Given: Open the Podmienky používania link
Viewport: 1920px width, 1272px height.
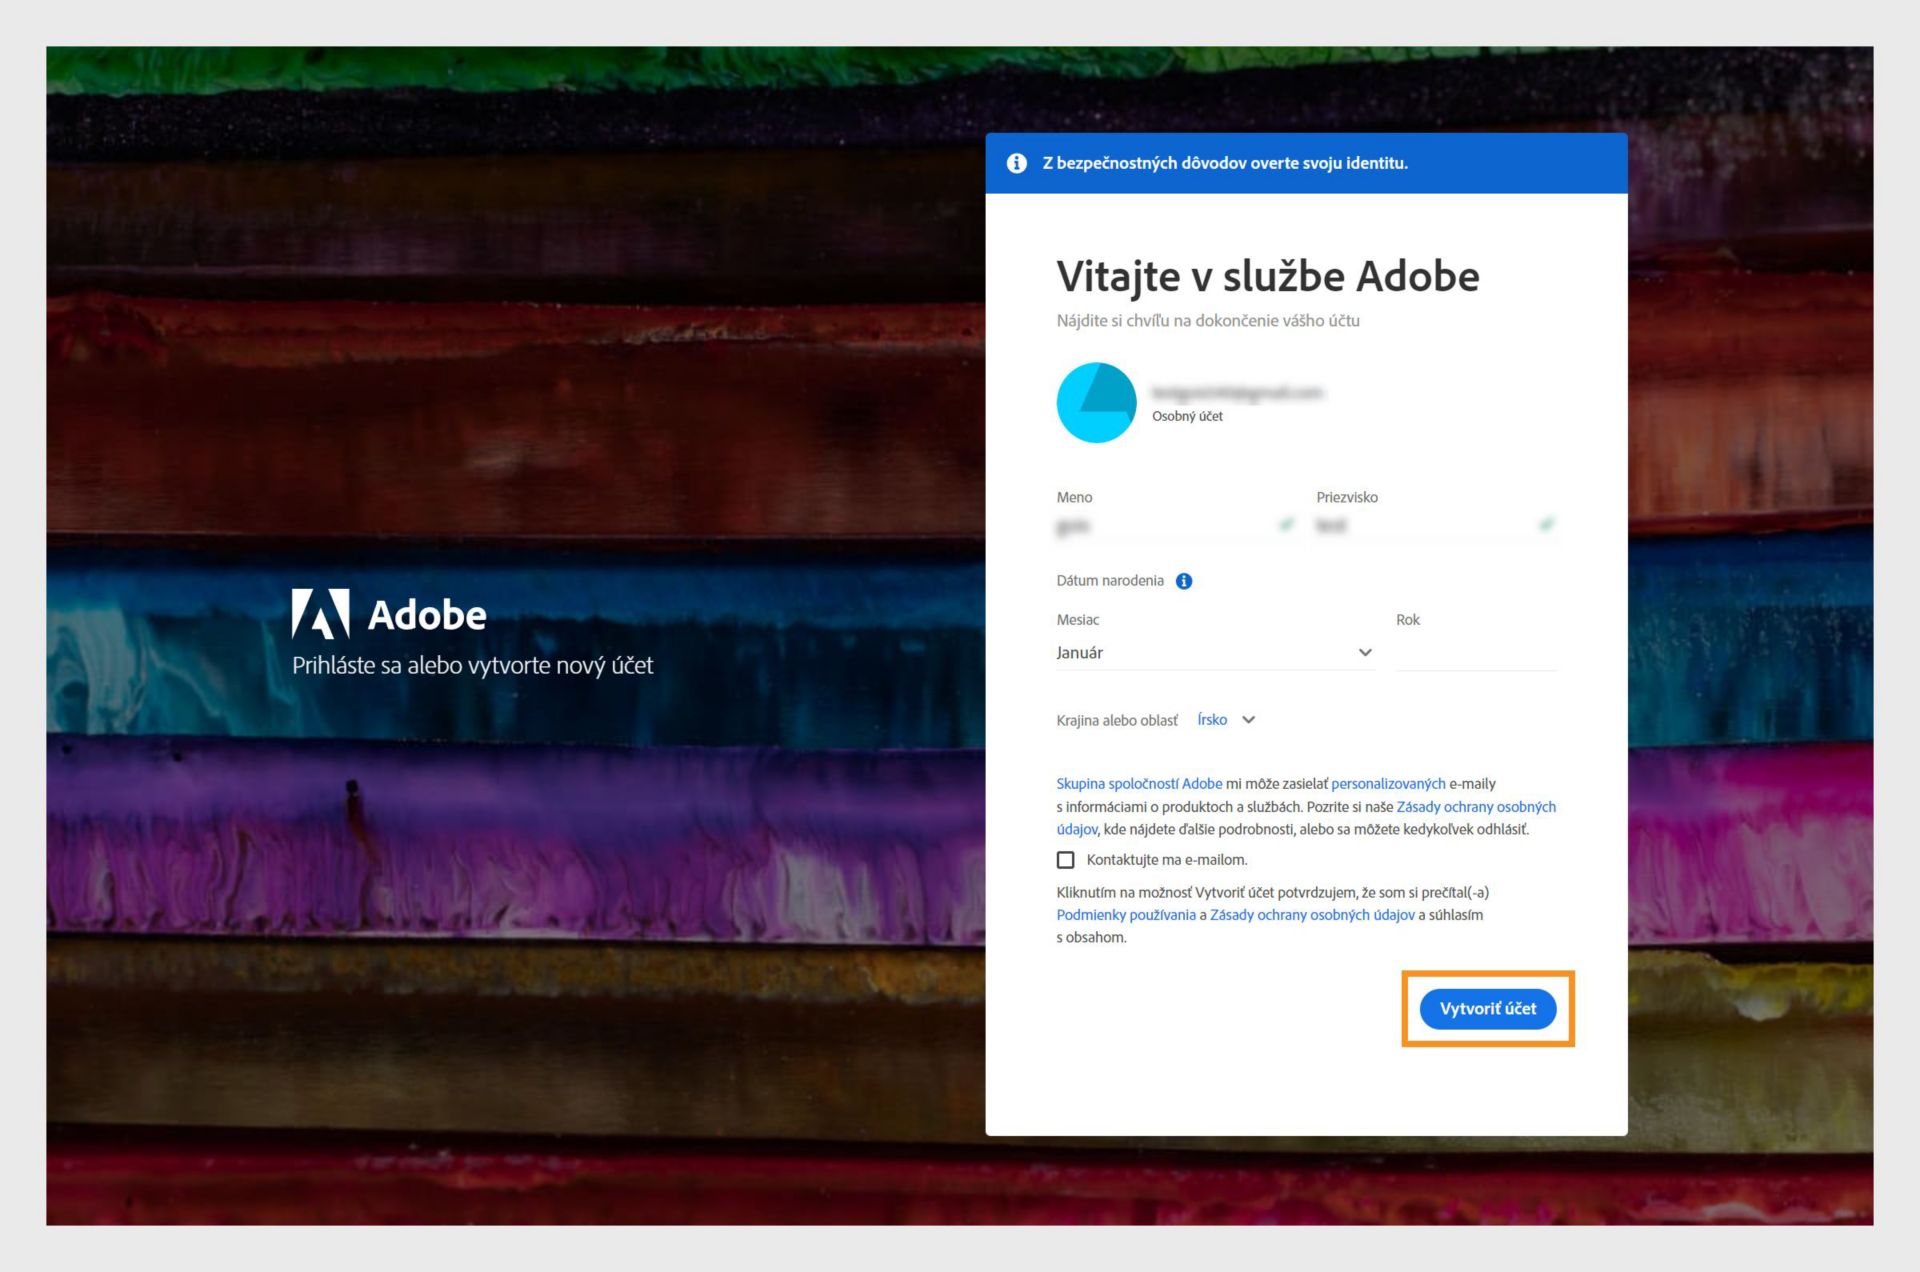Looking at the screenshot, I should click(1126, 915).
